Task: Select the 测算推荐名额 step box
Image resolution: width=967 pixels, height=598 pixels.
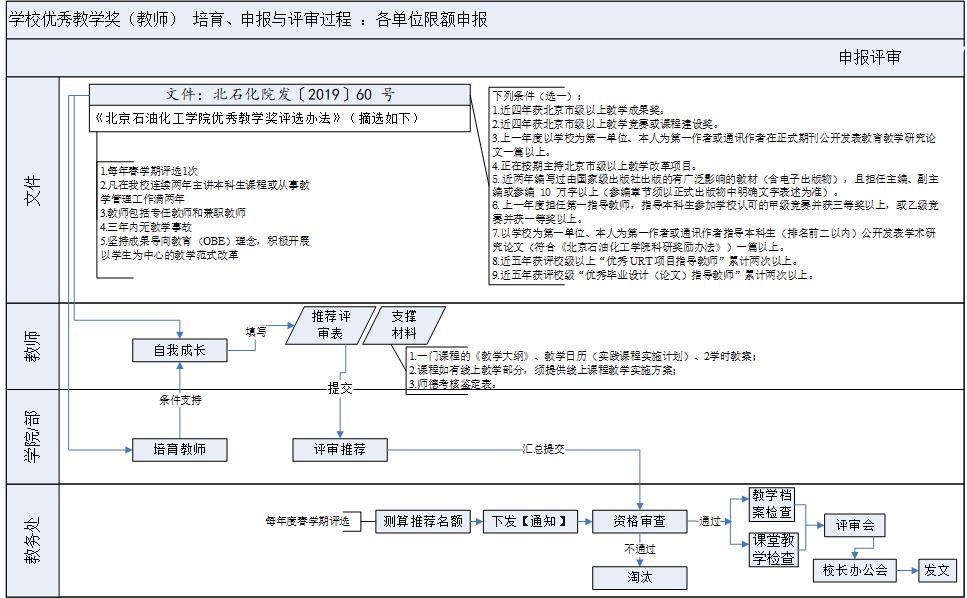Action: click(423, 521)
